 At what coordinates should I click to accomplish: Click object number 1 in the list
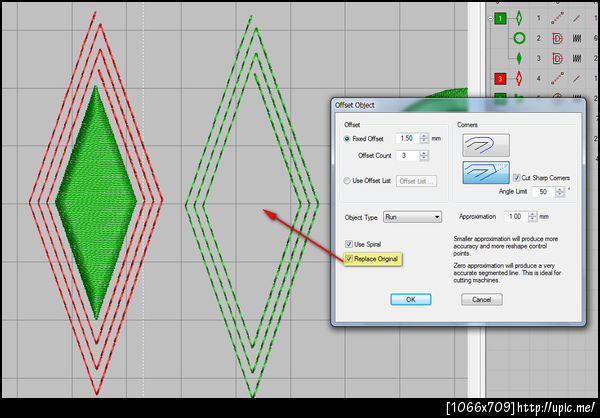[x=538, y=18]
